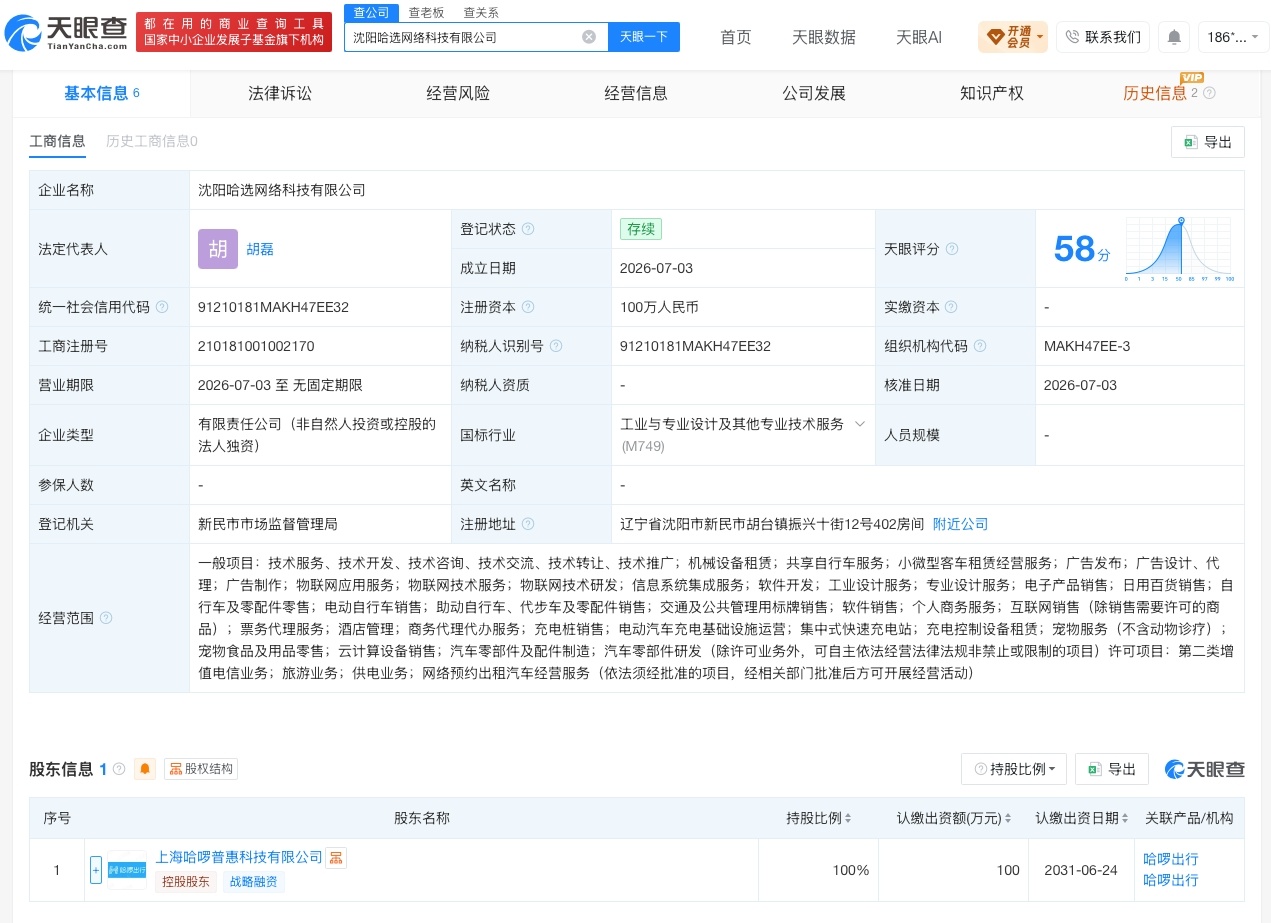The image size is (1271, 923).
Task: Select the 查老板 search mode tab
Action: (426, 12)
